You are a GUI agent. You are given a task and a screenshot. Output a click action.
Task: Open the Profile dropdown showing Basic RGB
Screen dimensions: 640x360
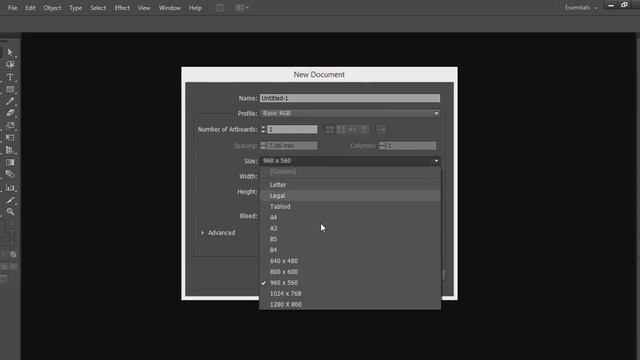[350, 113]
